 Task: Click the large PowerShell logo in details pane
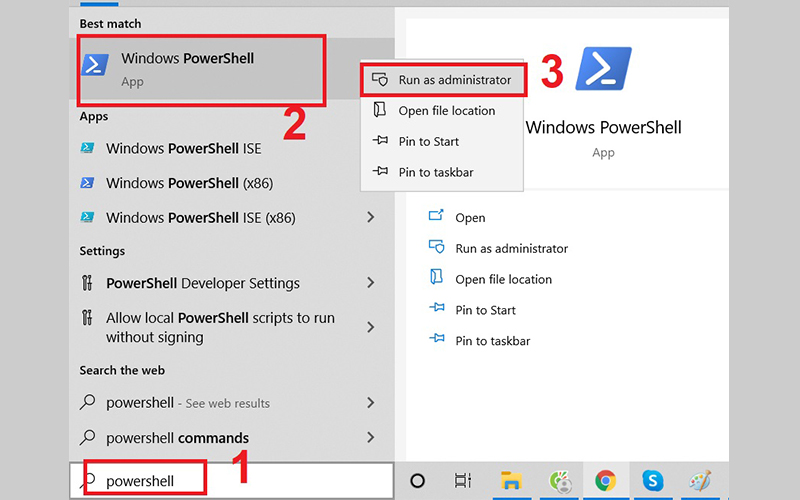click(x=604, y=69)
